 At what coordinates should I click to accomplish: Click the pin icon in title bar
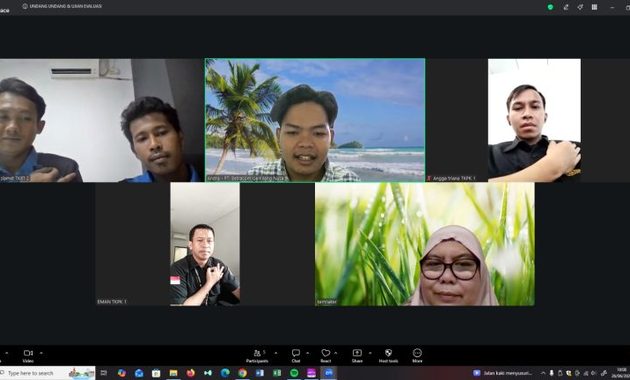[x=580, y=7]
